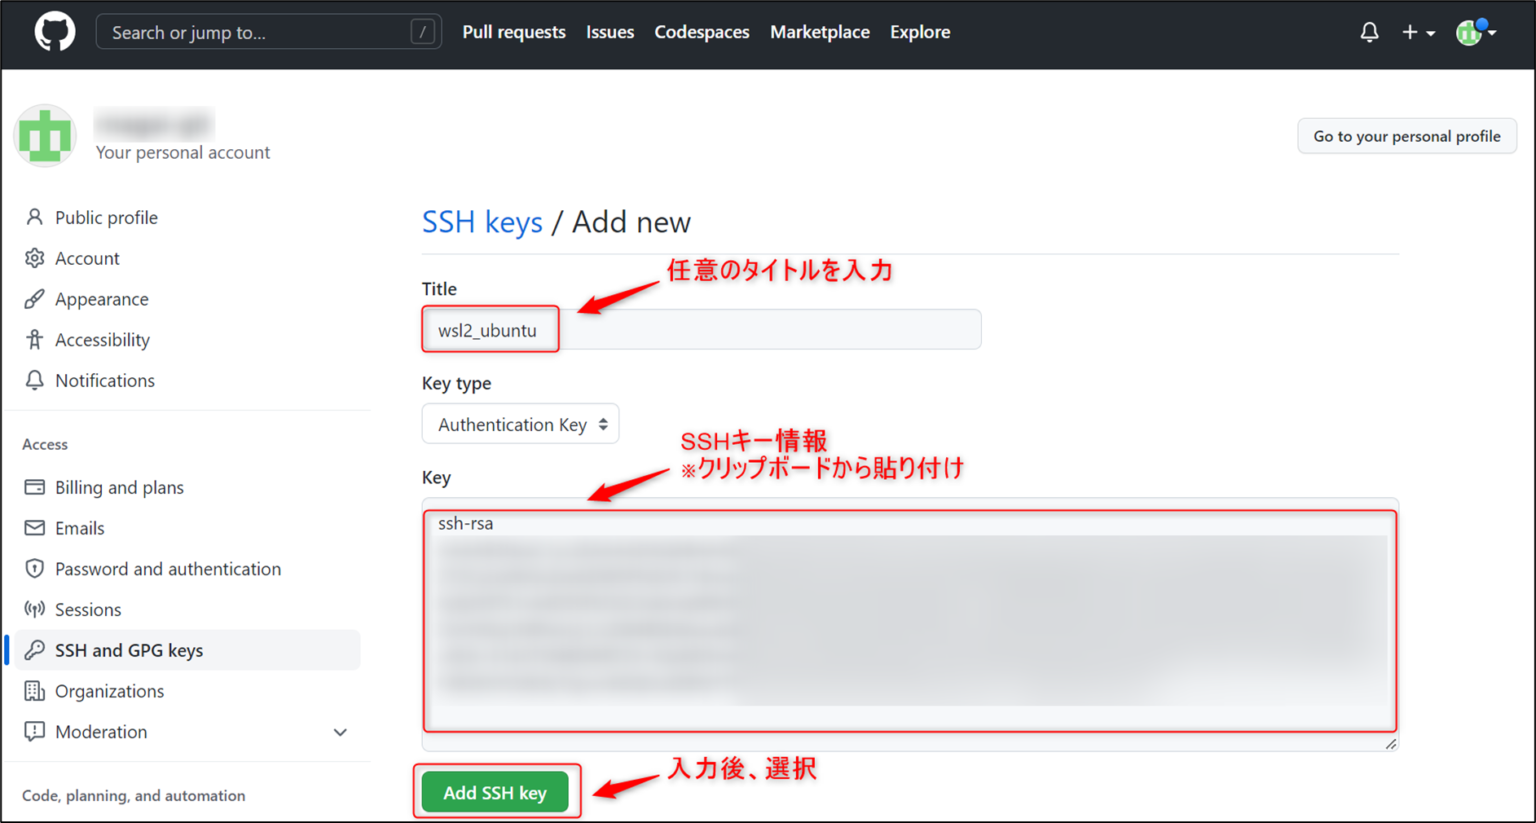The image size is (1536, 823).
Task: Follow the SSH keys breadcrumb link
Action: (482, 222)
